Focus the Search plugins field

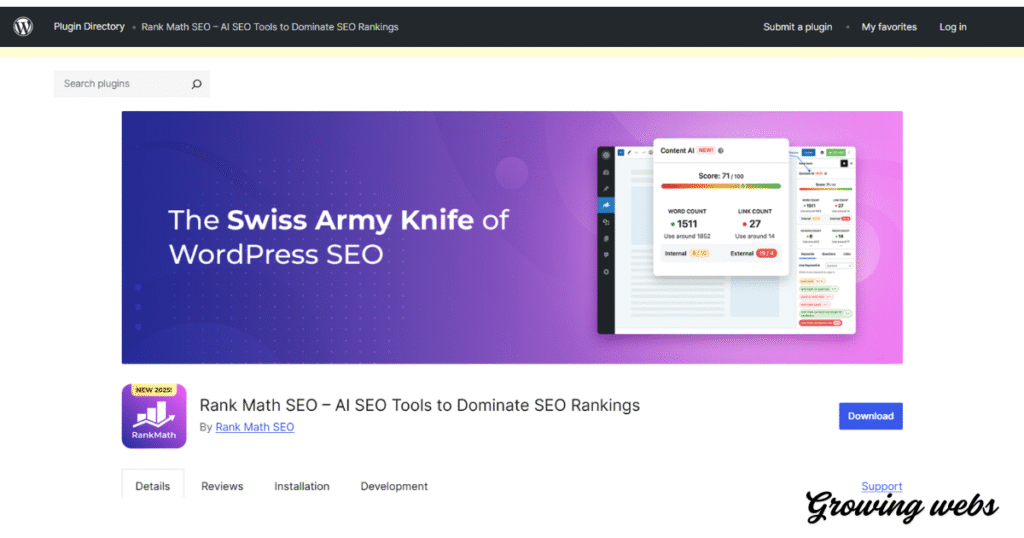[x=131, y=84]
